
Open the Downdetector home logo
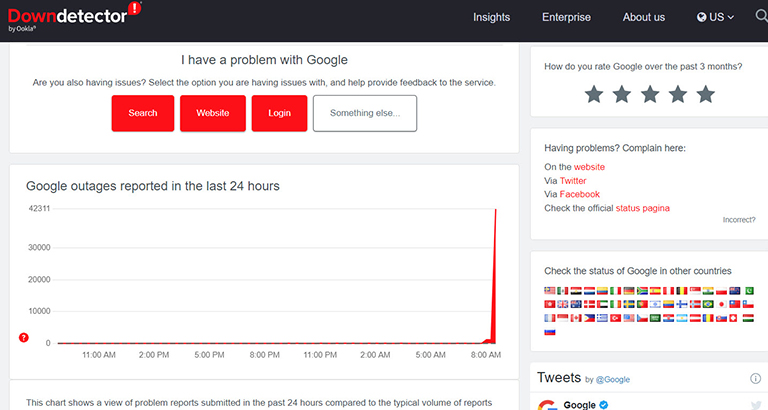coord(74,16)
